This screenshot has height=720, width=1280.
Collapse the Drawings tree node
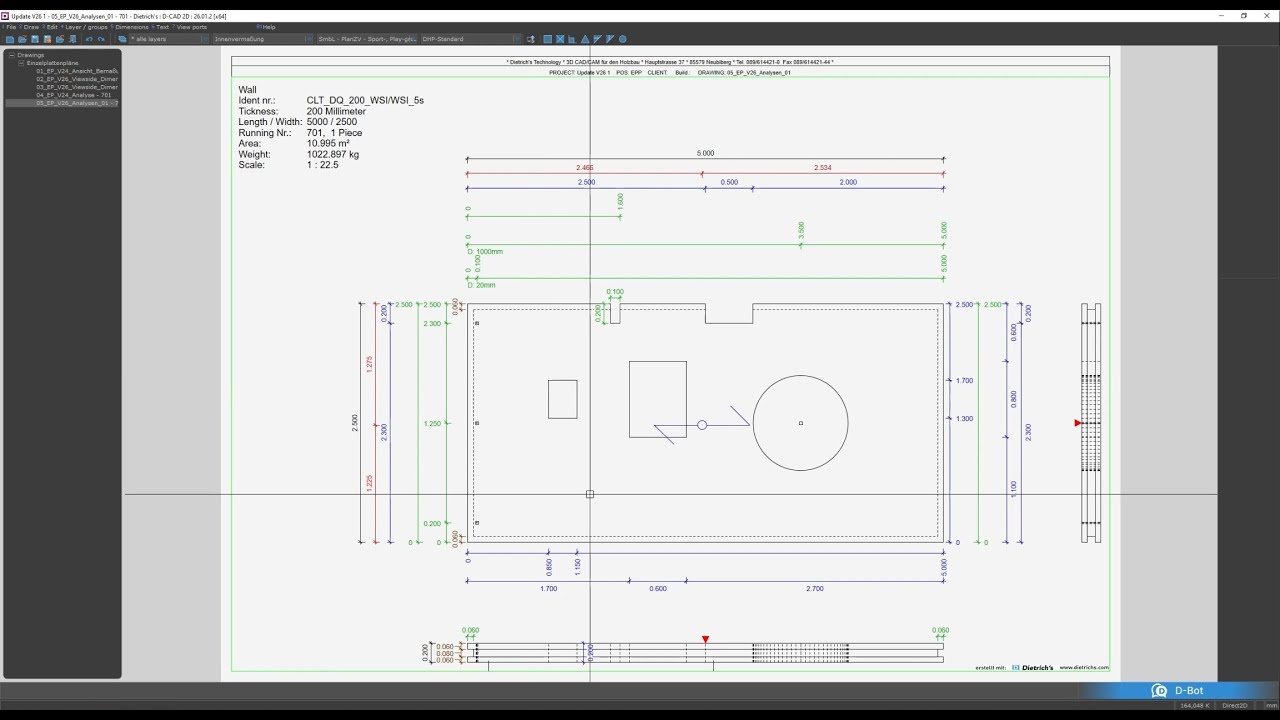click(11, 55)
